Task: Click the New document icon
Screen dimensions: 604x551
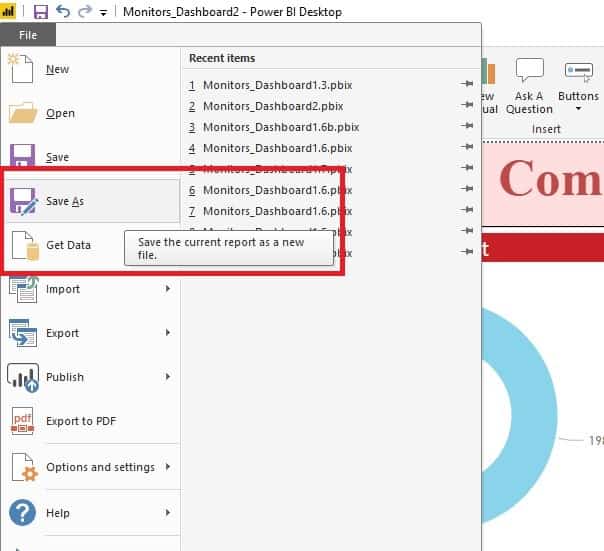Action: click(21, 69)
